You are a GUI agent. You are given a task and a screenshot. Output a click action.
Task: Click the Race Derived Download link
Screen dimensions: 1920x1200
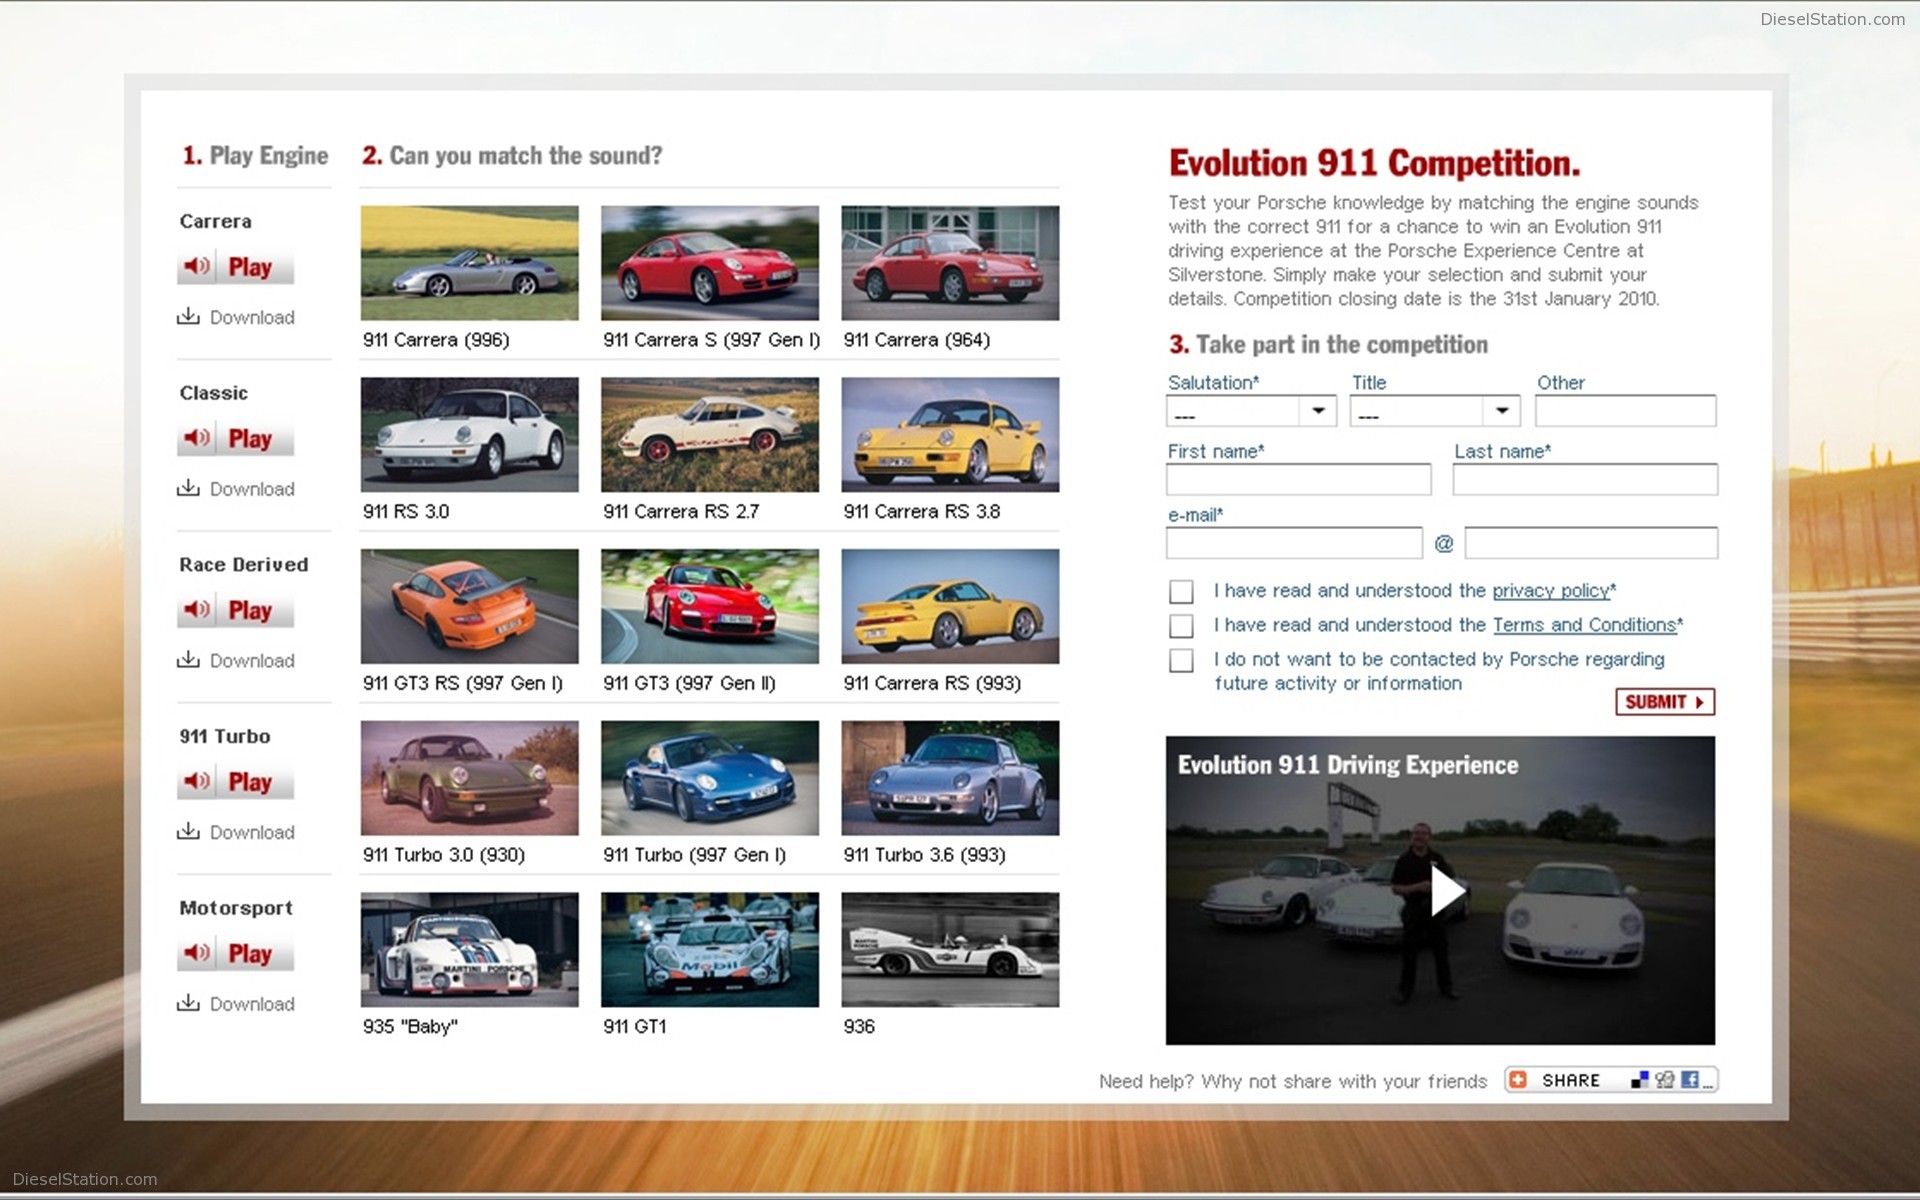click(236, 661)
